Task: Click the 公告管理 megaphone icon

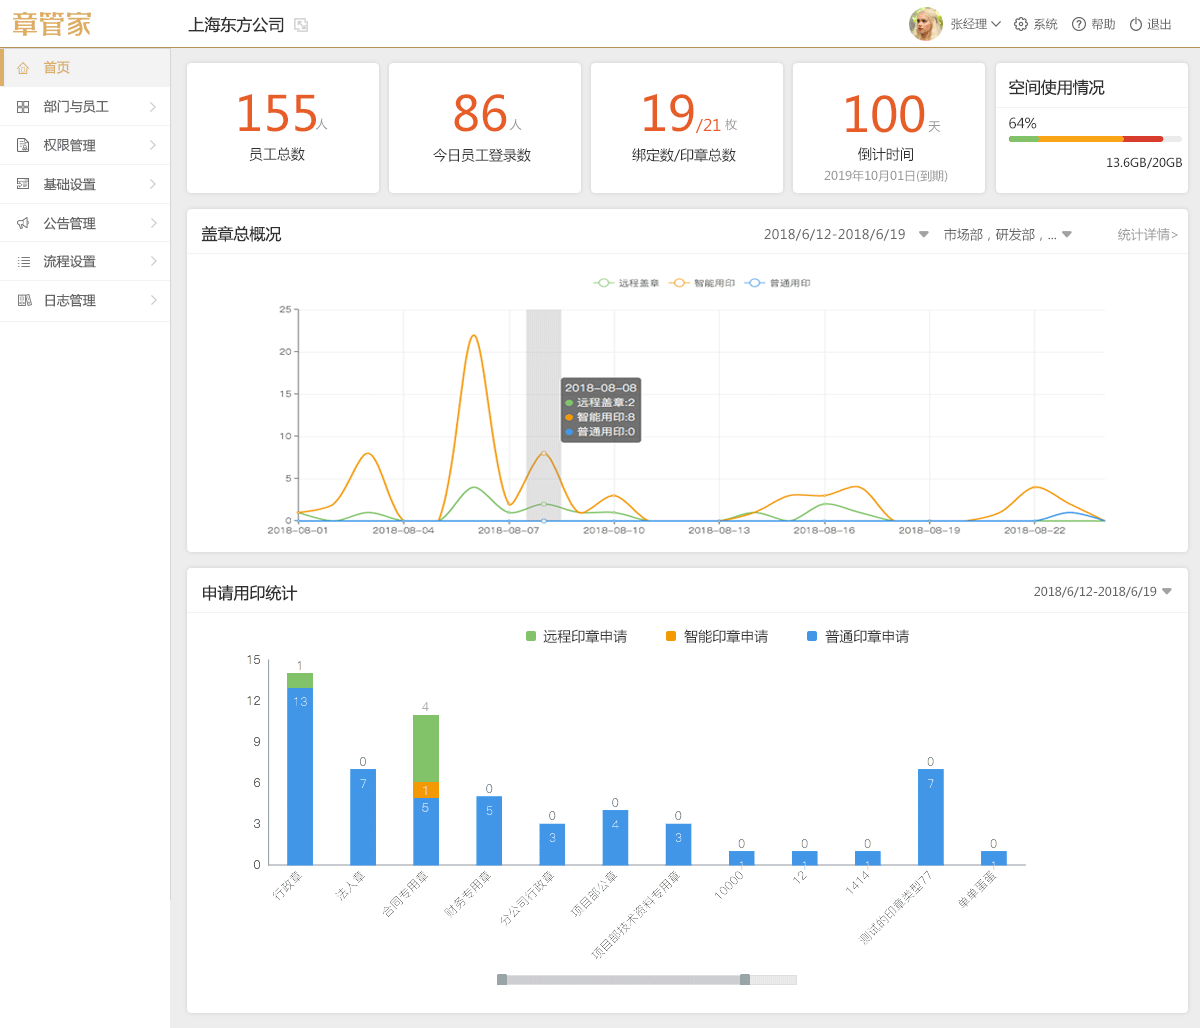Action: [23, 224]
